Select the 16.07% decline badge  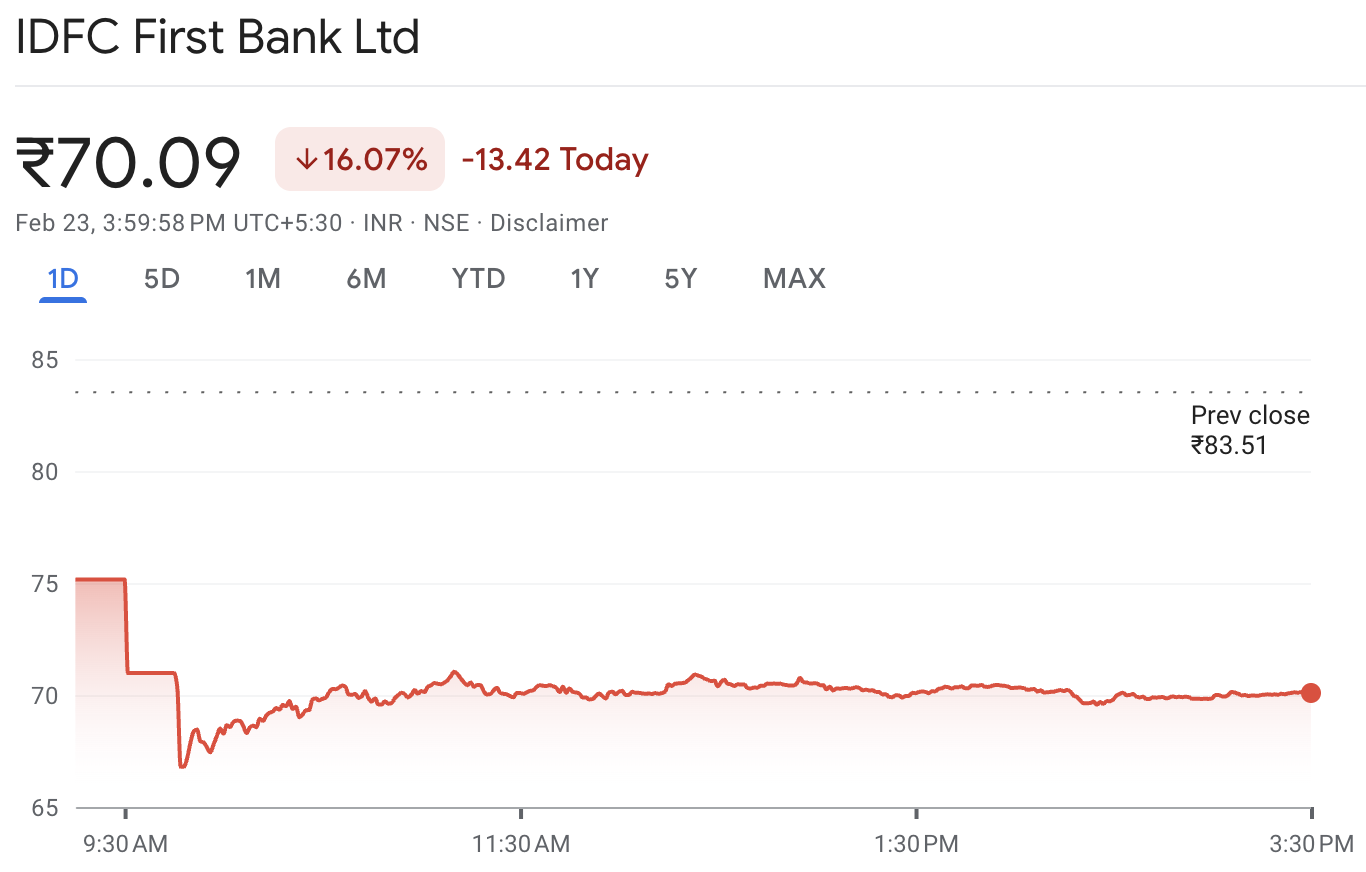point(360,159)
